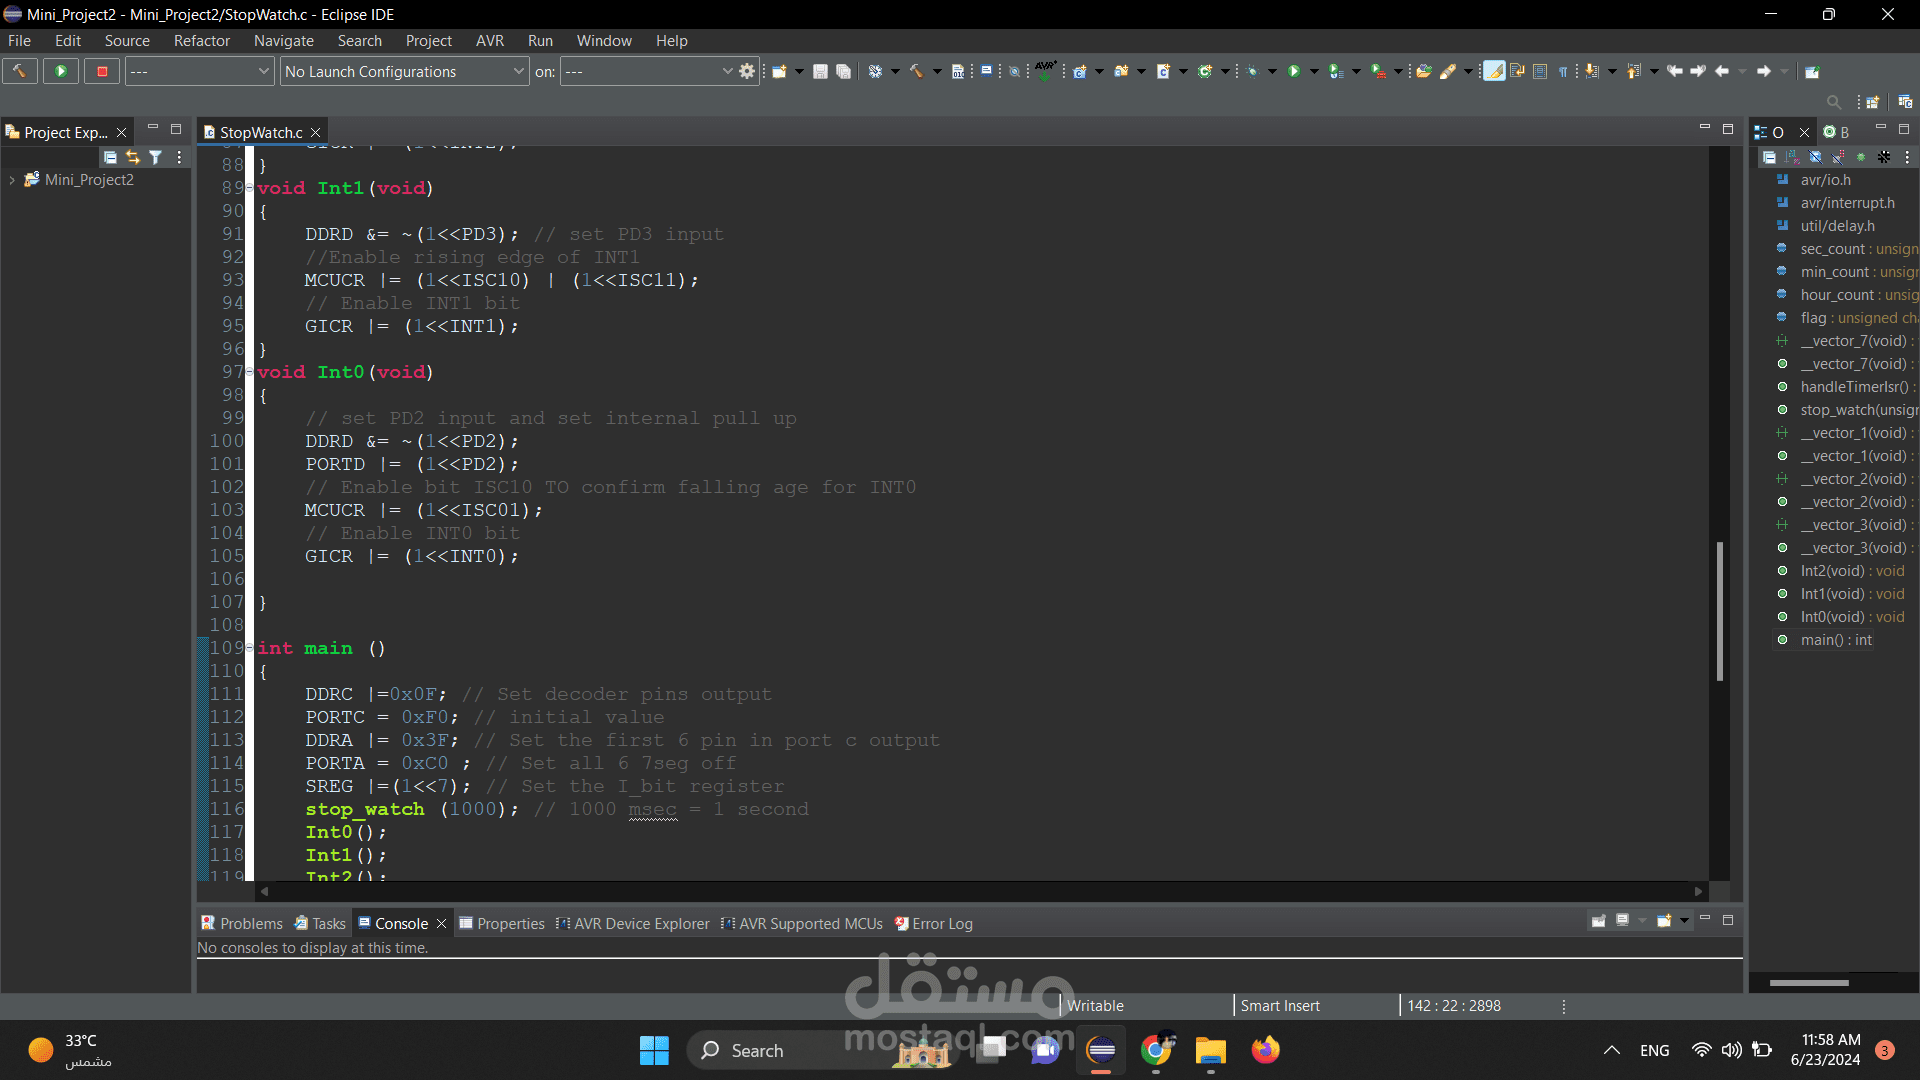Viewport: 1920px width, 1080px height.
Task: Click the AVR upload to device icon
Action: (1045, 71)
